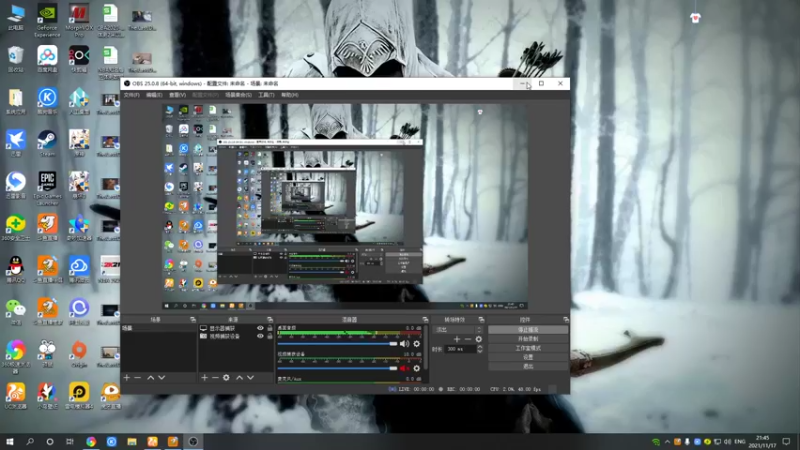Viewport: 800px width, 450px height.
Task: Mute desktop audio speaker icon
Action: 405,344
